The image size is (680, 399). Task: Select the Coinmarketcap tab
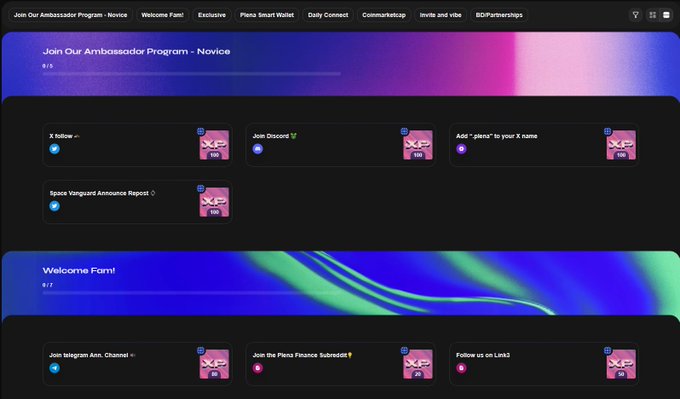384,15
